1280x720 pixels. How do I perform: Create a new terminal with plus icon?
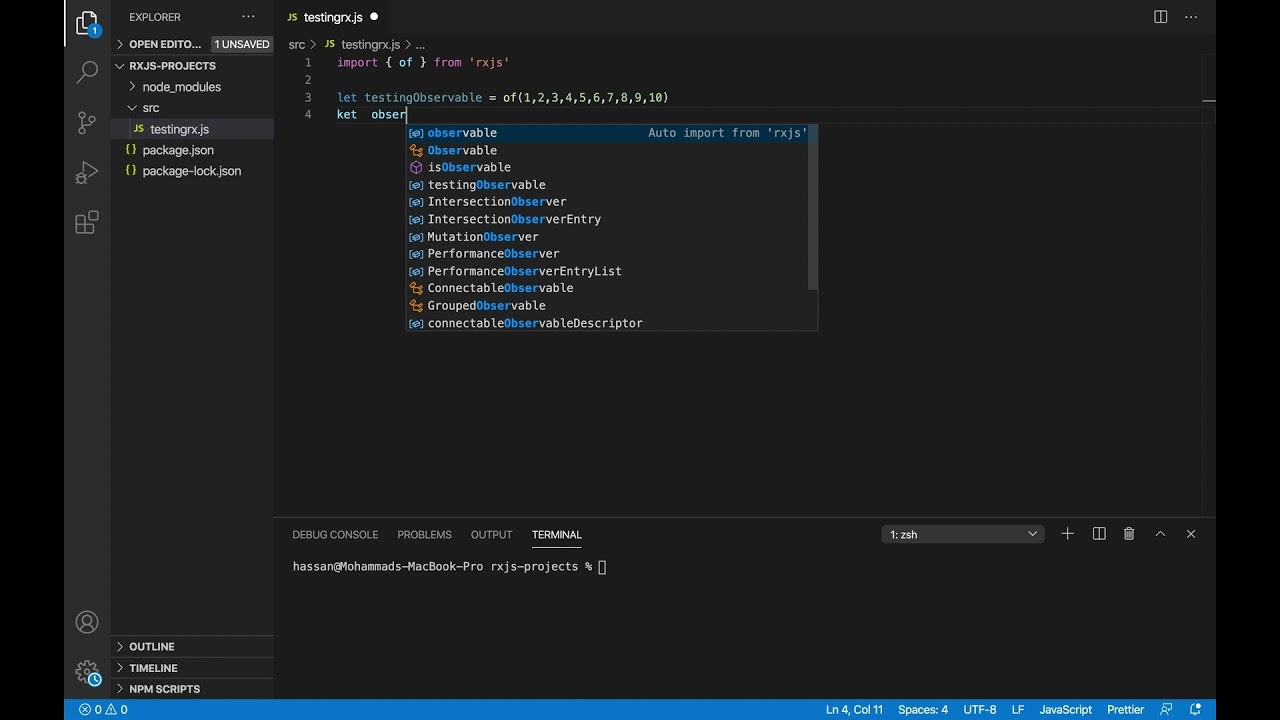pyautogui.click(x=1067, y=534)
